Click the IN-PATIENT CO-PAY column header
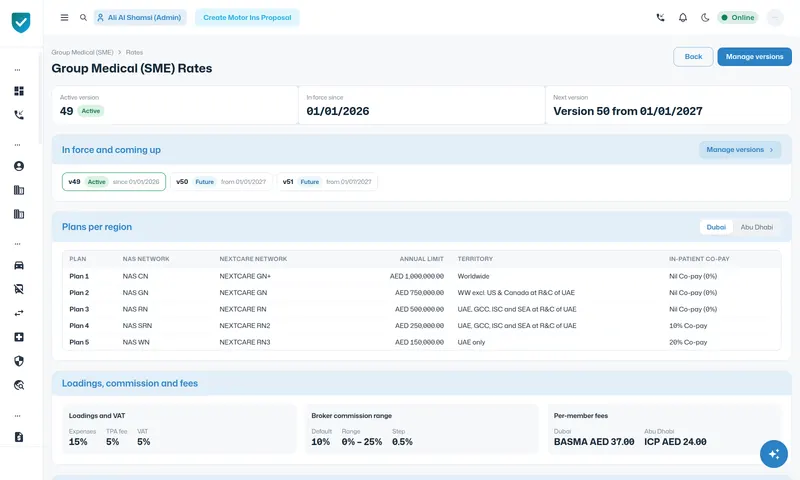The image size is (800, 480). [699, 259]
